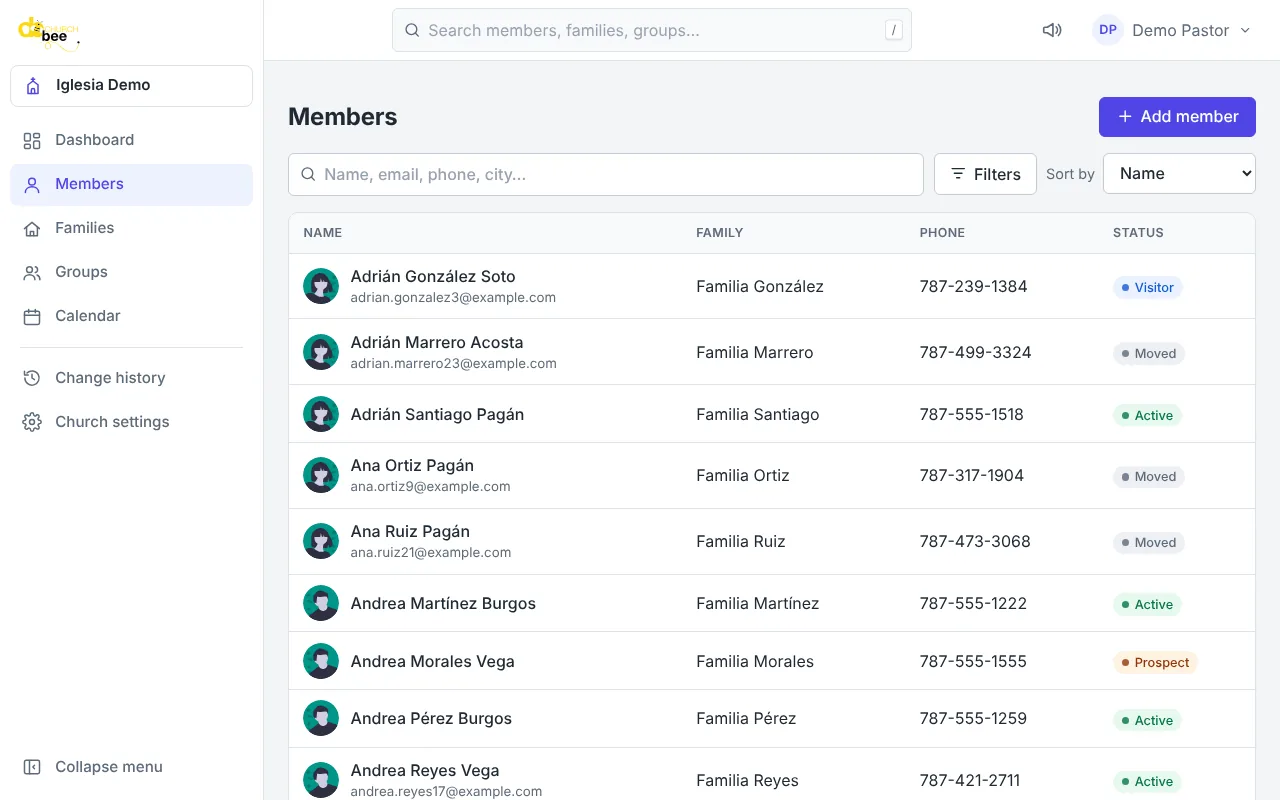
Task: Click phone number 787-499-3324
Action: tap(975, 352)
